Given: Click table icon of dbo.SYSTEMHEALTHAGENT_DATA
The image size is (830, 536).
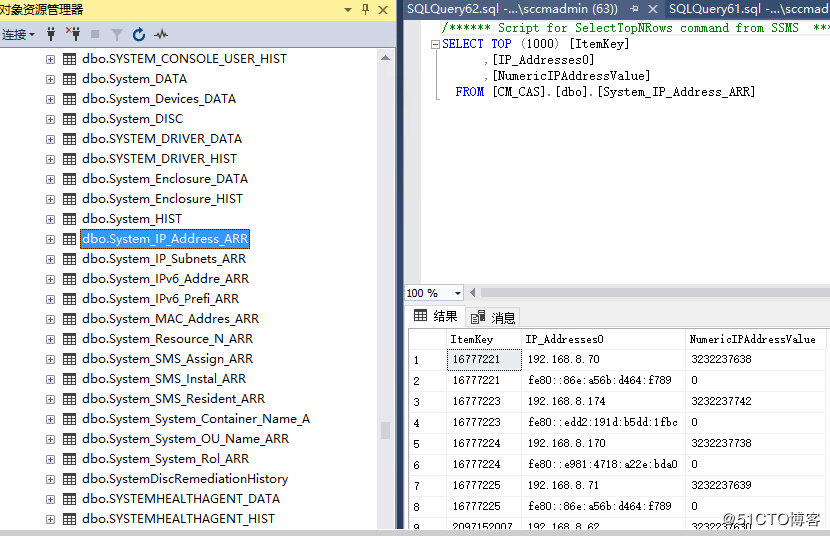Looking at the screenshot, I should pos(69,499).
